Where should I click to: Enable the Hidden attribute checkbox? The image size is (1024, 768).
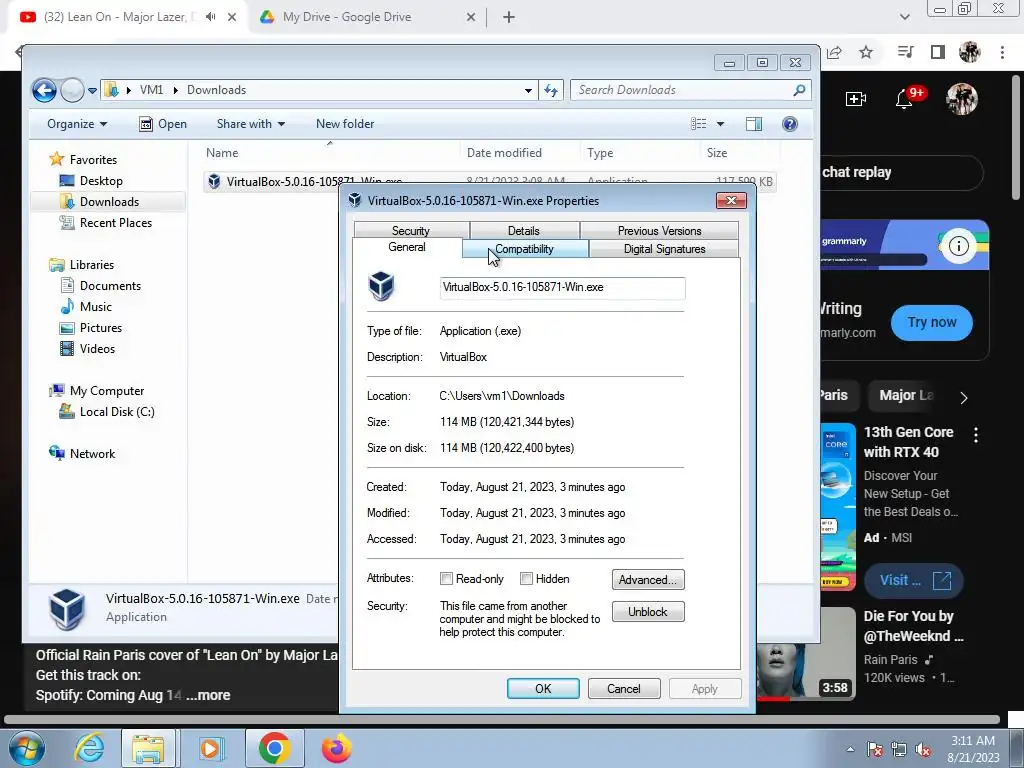(526, 579)
